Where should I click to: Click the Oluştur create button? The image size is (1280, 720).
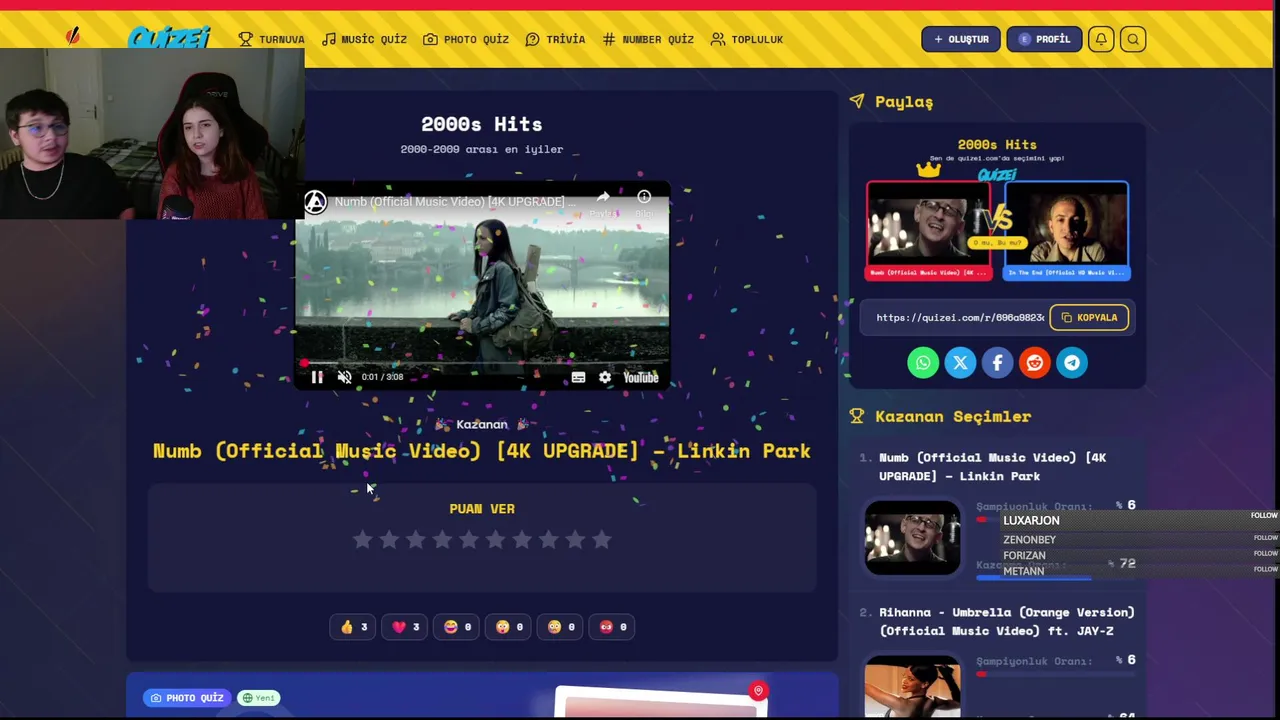point(961,39)
